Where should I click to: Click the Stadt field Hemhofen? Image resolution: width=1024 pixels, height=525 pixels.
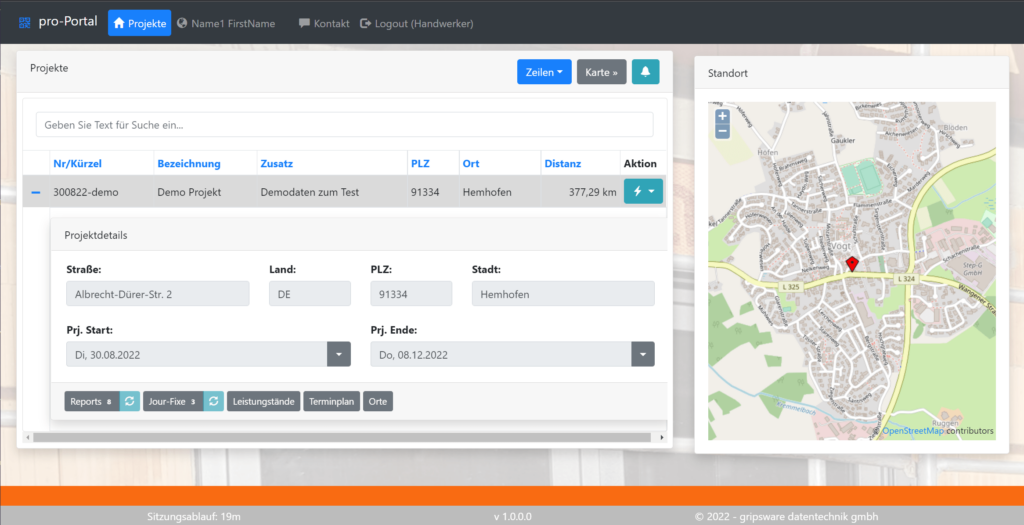pos(563,294)
